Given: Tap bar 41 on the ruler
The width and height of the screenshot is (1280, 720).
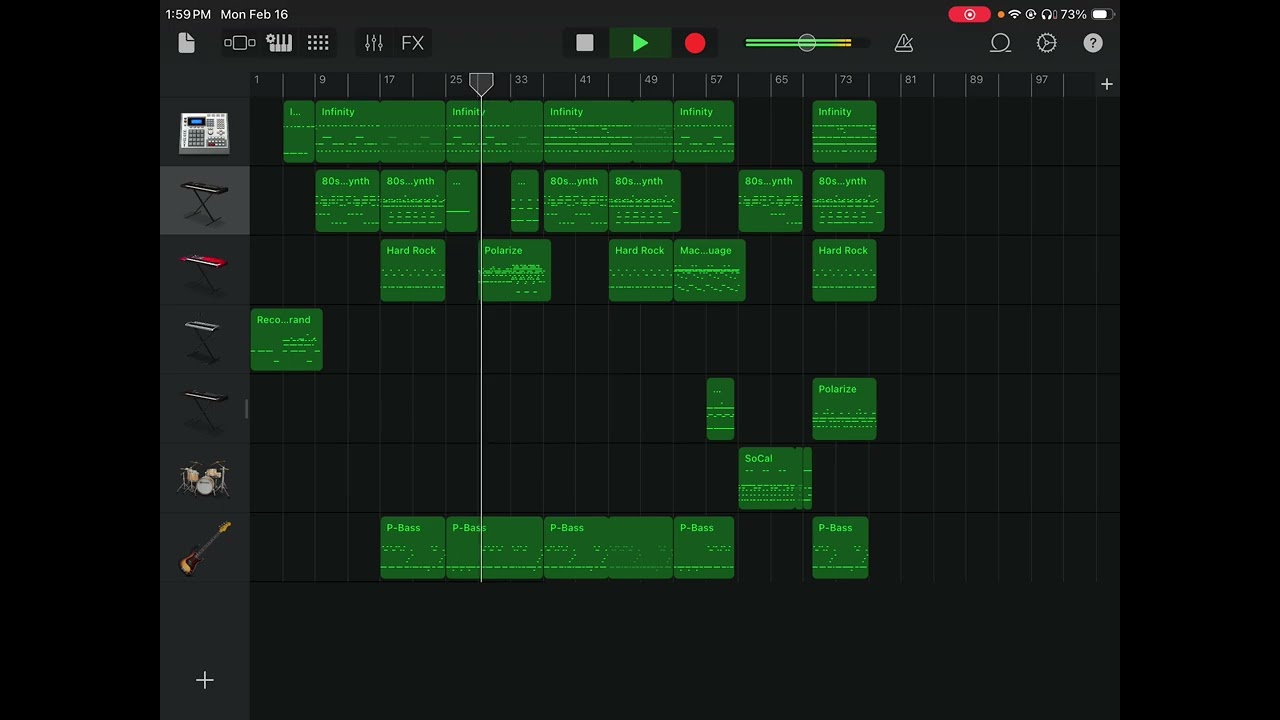Looking at the screenshot, I should pos(585,80).
